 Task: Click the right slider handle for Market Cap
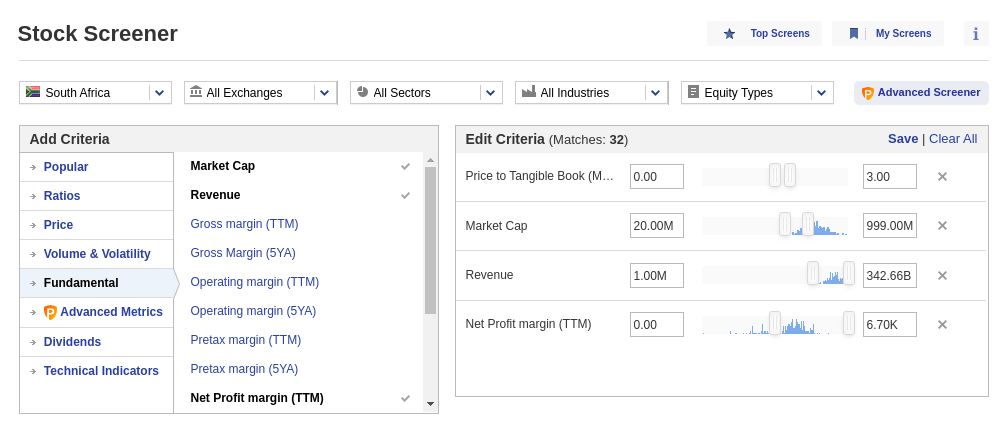click(808, 224)
